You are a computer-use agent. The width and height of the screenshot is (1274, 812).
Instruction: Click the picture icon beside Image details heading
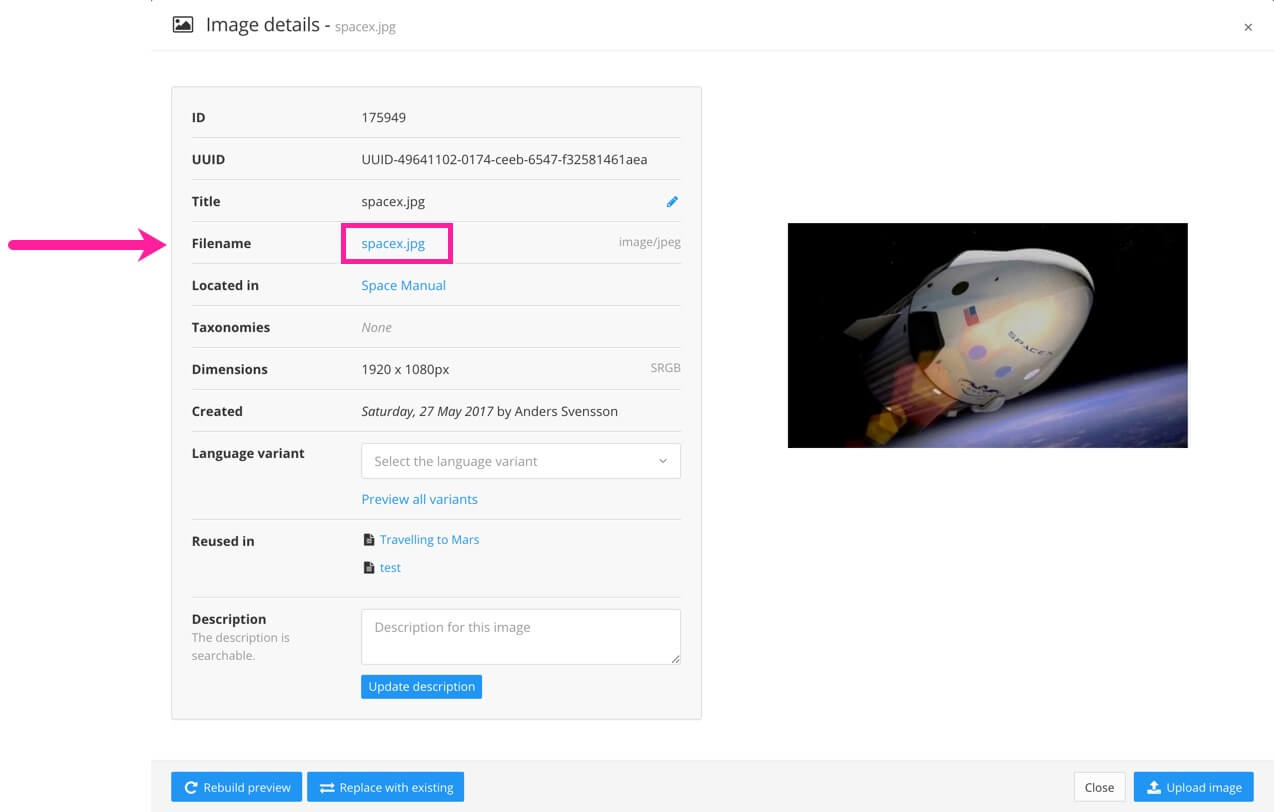(x=183, y=25)
